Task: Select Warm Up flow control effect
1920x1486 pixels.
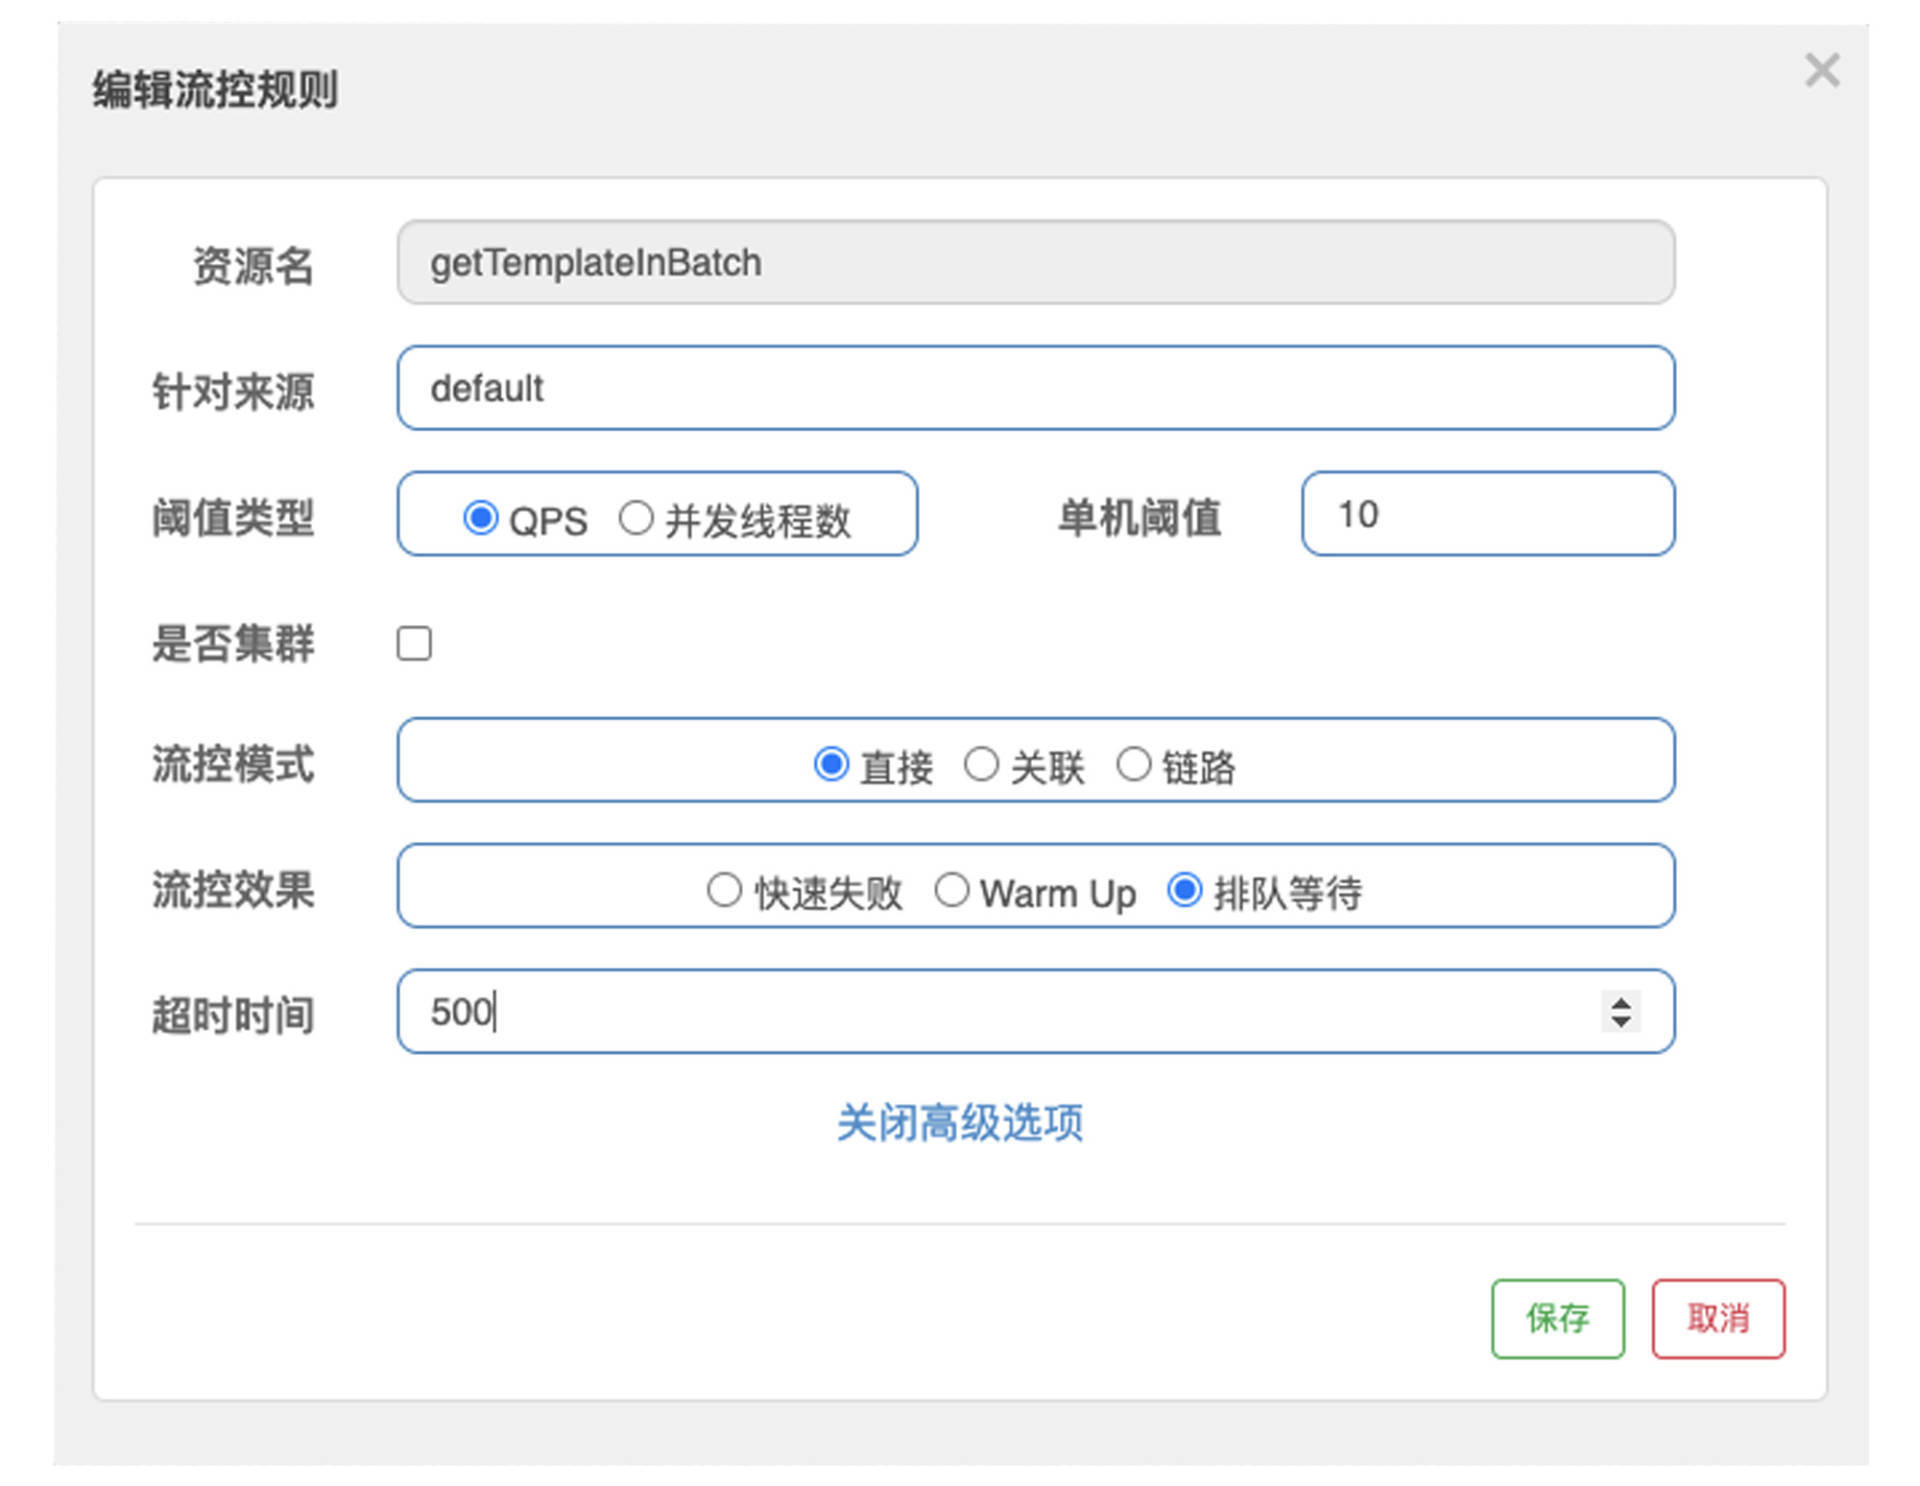Action: [952, 889]
